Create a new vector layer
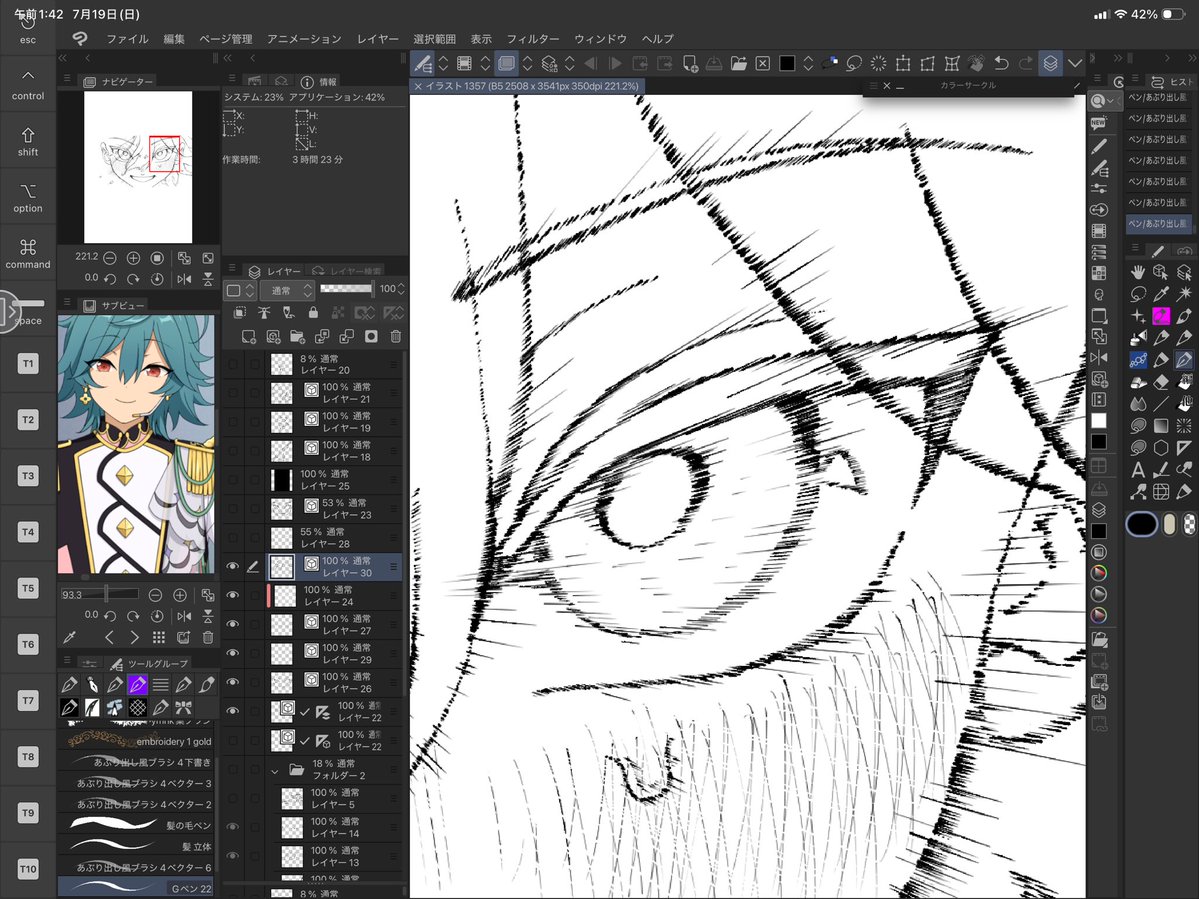1199x899 pixels. tap(273, 336)
